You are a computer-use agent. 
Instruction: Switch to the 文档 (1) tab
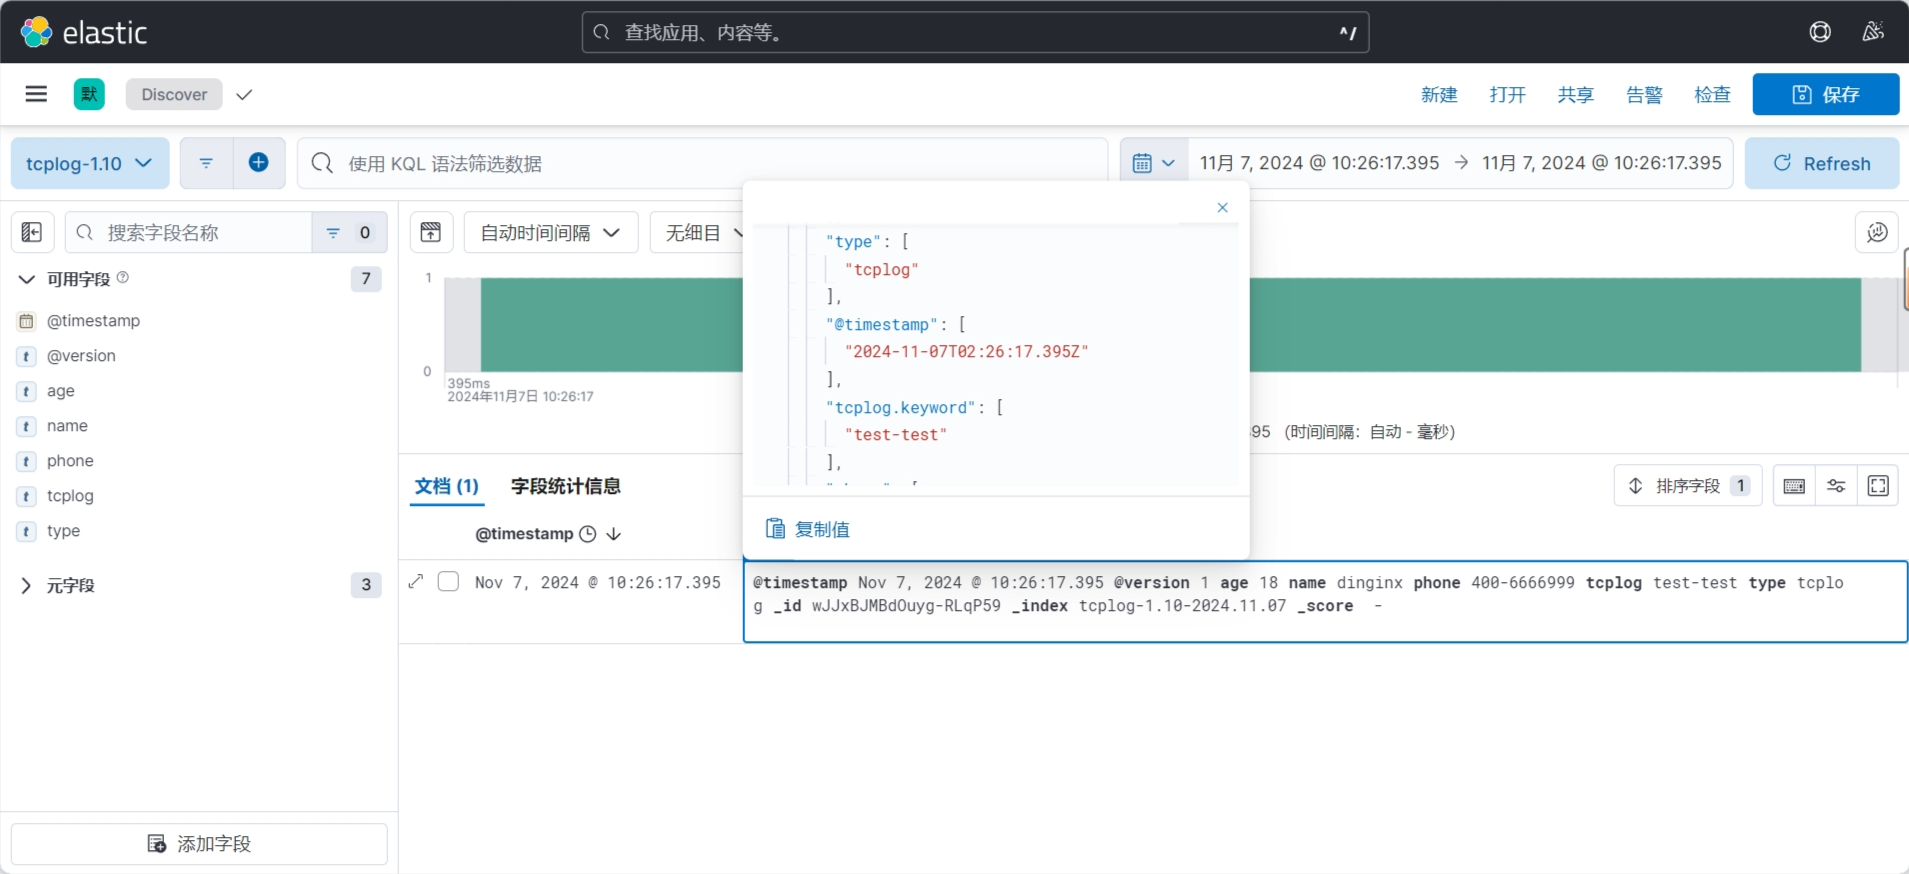coord(447,486)
